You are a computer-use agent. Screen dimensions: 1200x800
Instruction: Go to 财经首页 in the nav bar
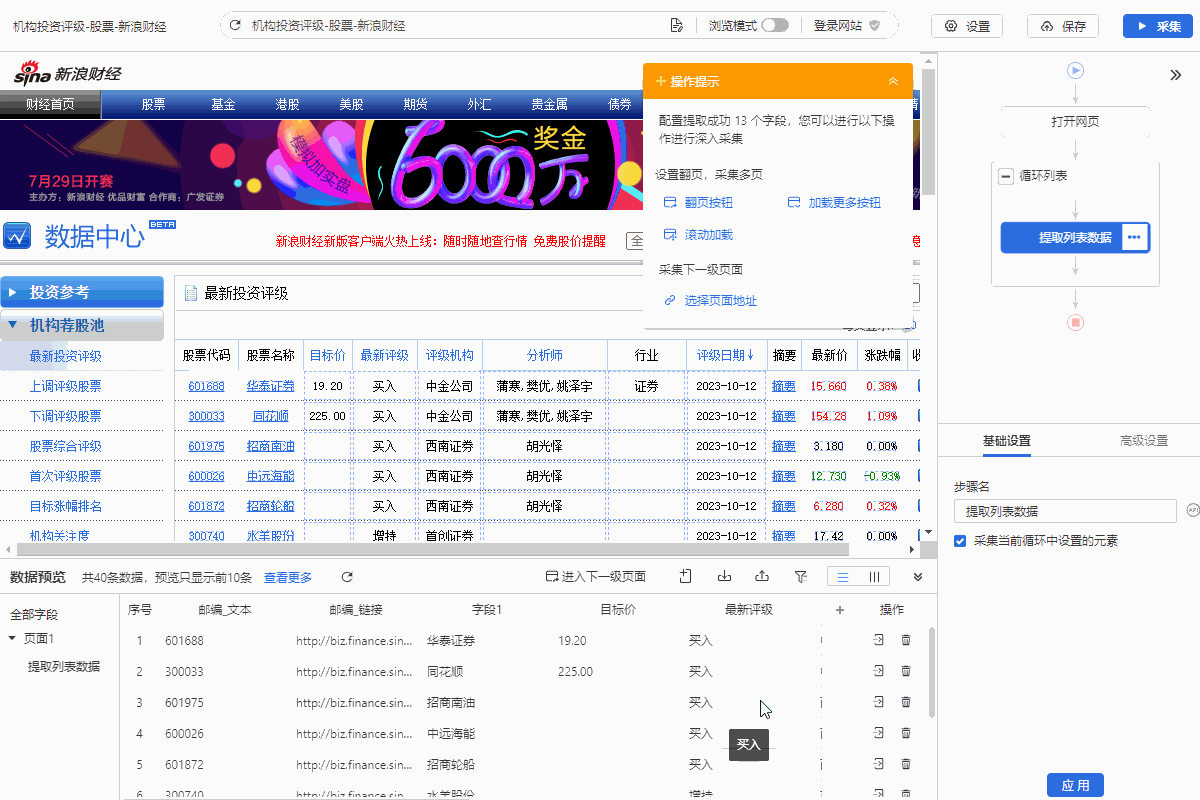click(50, 104)
